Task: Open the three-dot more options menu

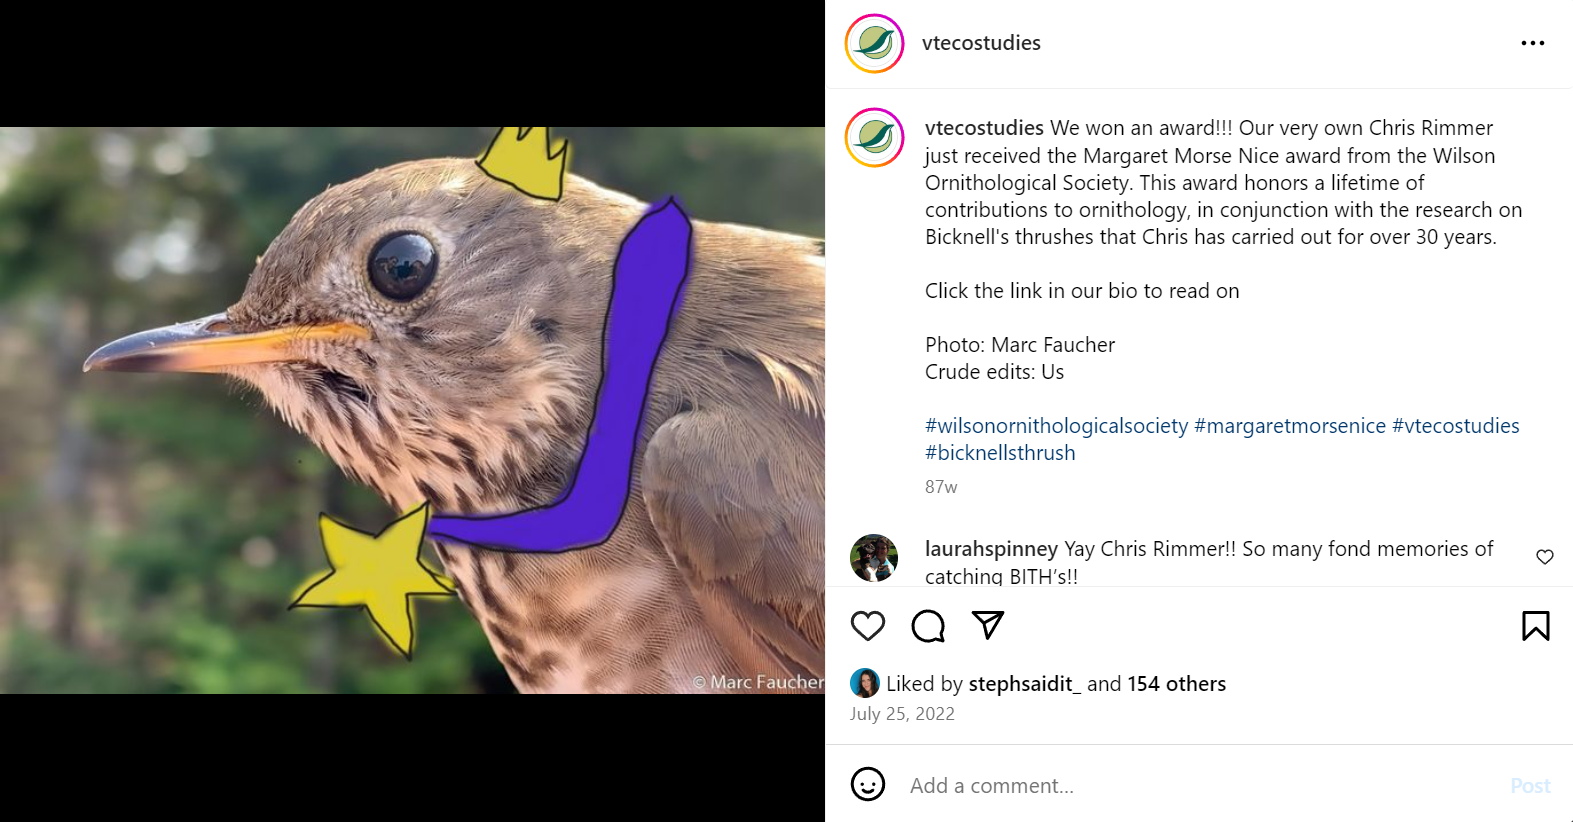Action: (x=1532, y=43)
